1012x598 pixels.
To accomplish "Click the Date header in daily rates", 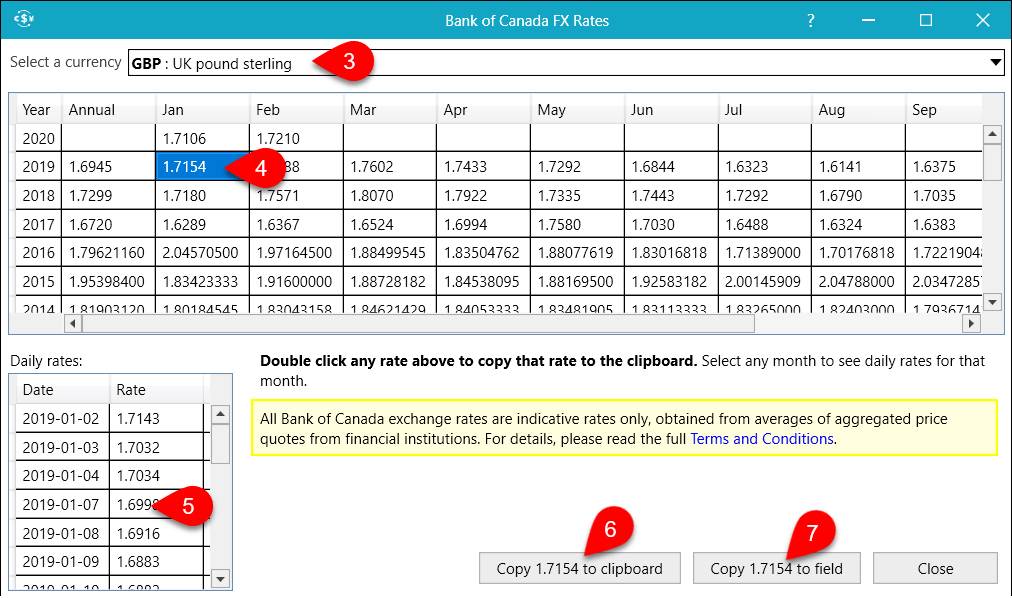I will click(x=63, y=390).
